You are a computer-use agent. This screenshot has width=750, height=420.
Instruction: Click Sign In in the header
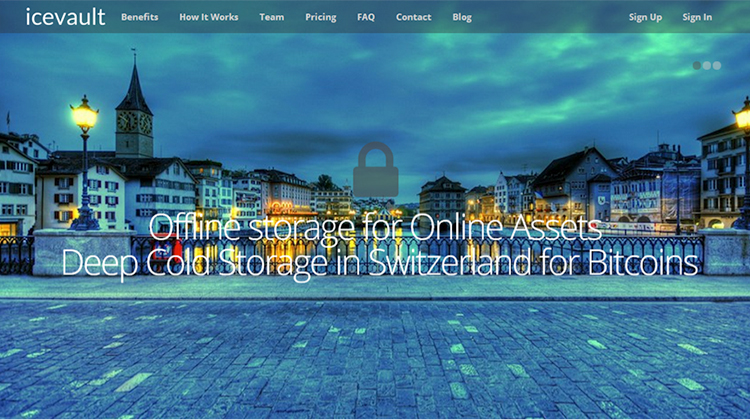pyautogui.click(x=697, y=17)
